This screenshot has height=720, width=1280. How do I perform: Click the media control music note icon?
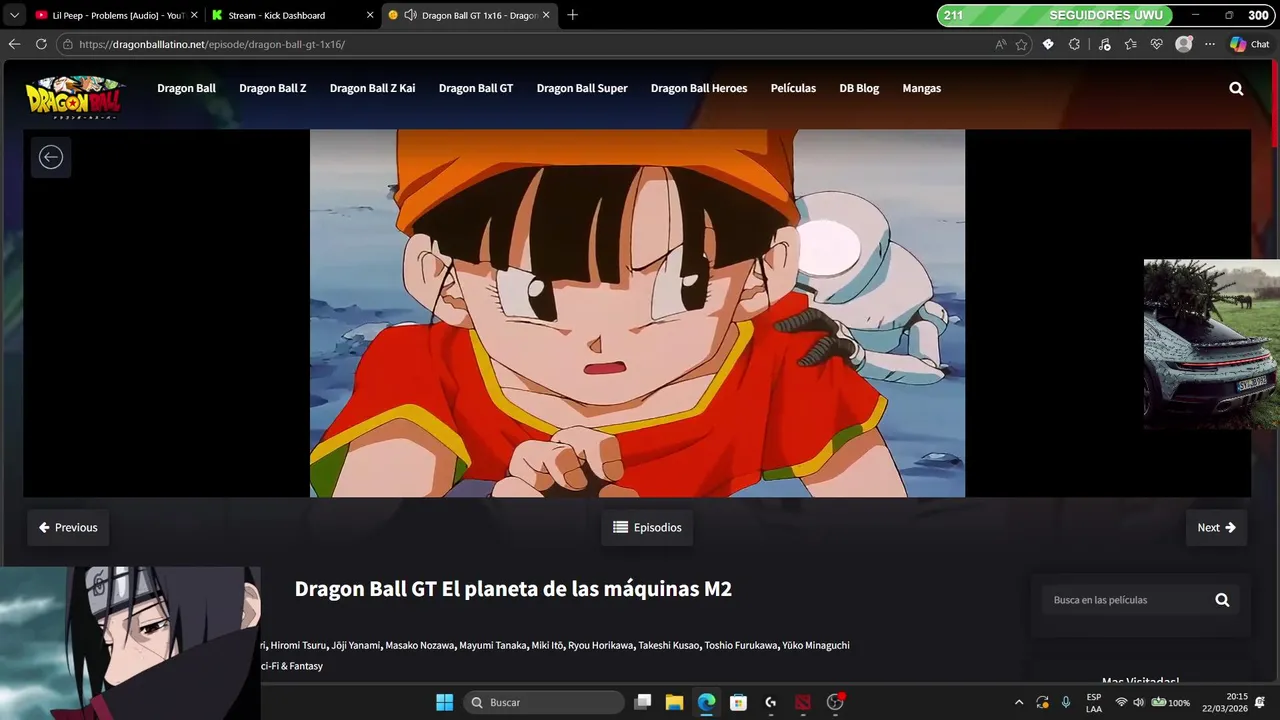(x=1104, y=44)
